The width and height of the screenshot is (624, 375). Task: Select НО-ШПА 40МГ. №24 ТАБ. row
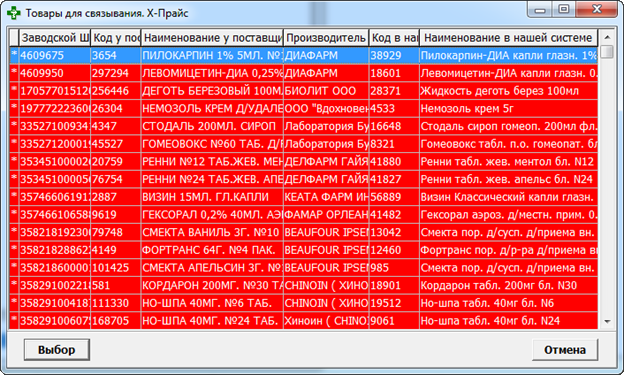point(304,321)
